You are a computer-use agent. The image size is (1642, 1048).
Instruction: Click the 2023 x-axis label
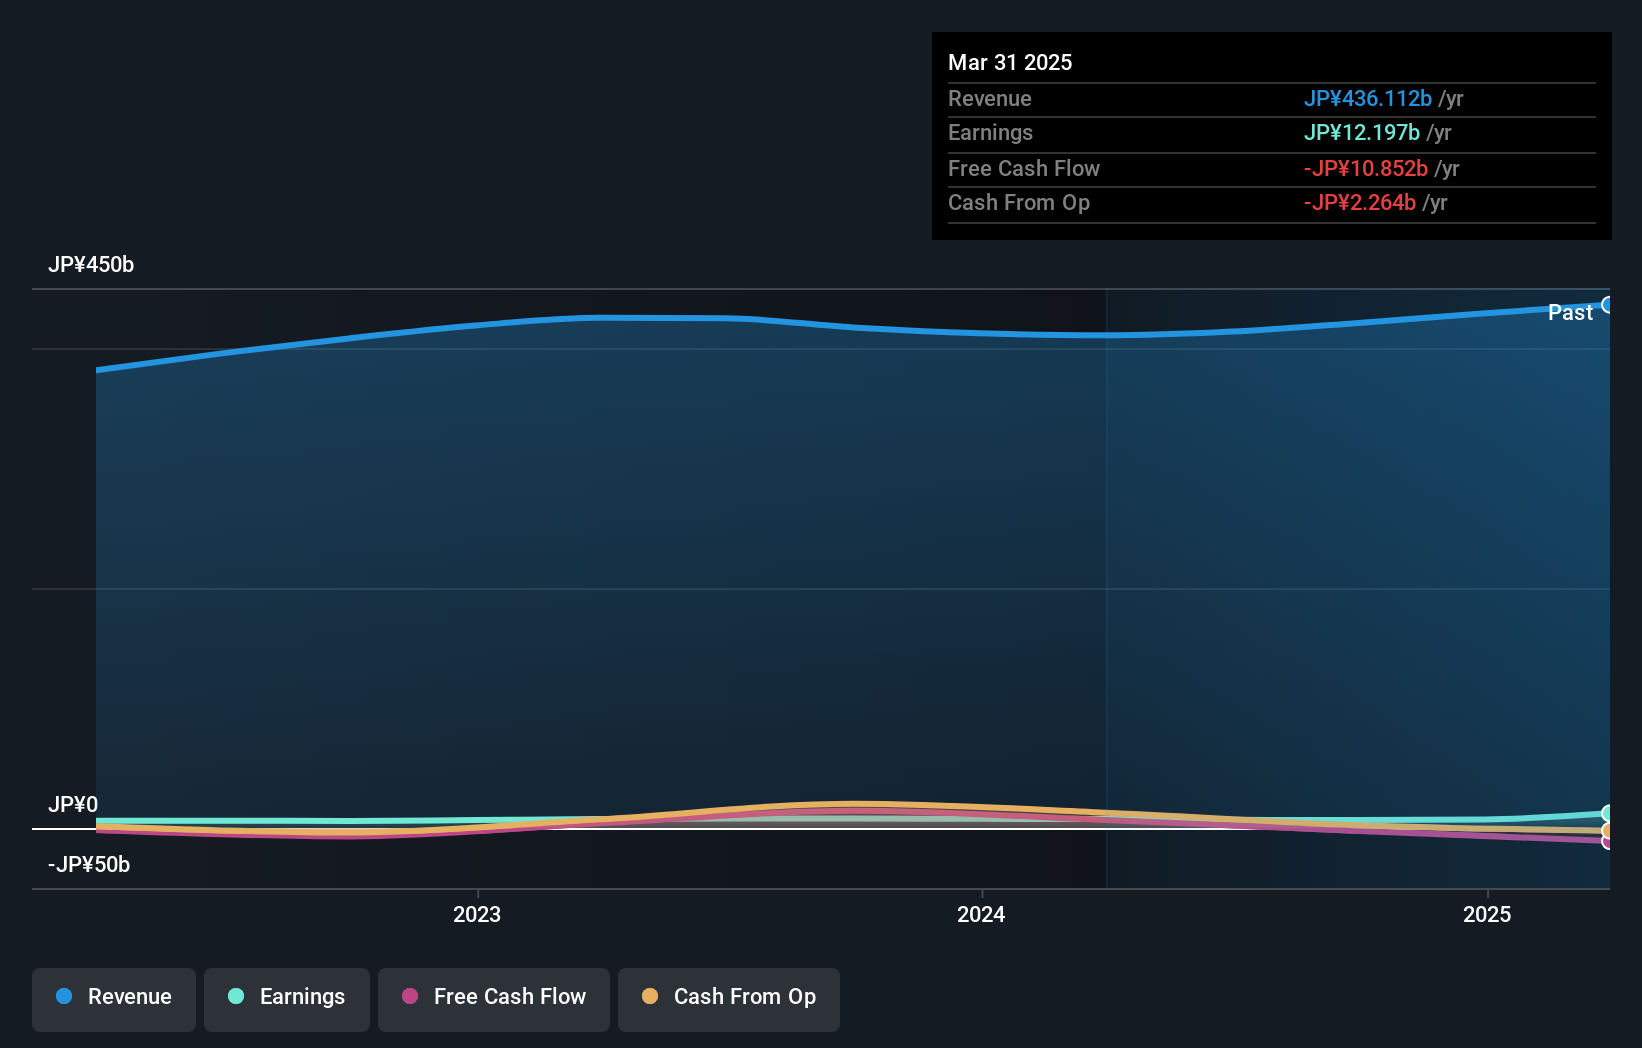tap(477, 914)
